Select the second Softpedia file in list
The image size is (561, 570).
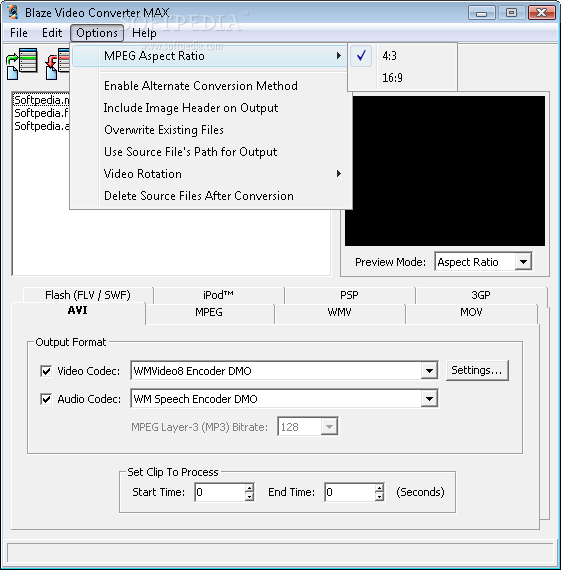coord(41,113)
